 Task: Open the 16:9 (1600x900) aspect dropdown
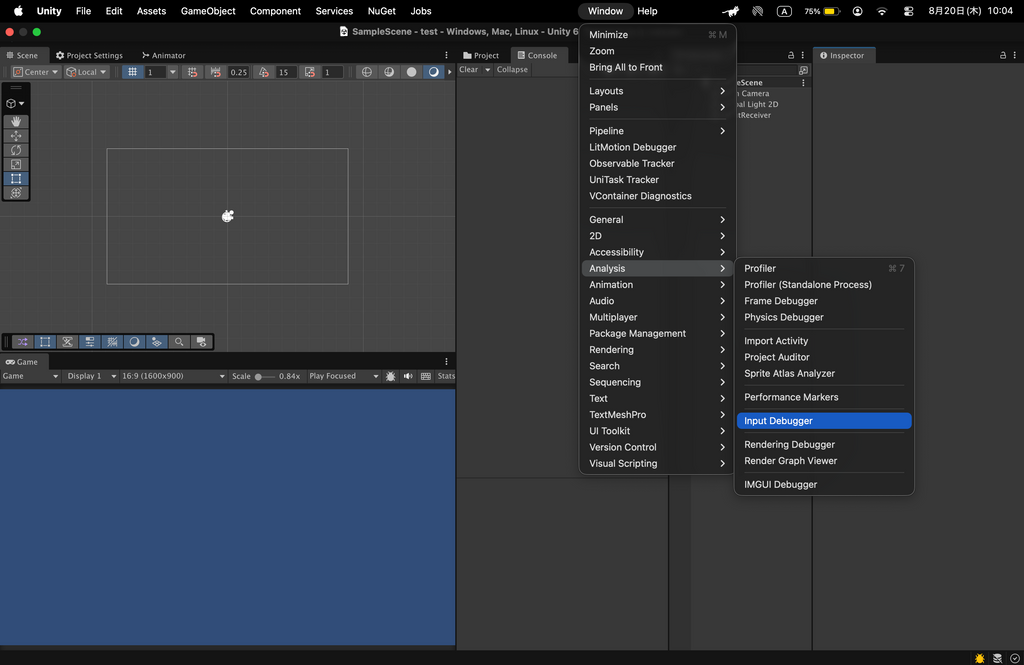pyautogui.click(x=173, y=376)
